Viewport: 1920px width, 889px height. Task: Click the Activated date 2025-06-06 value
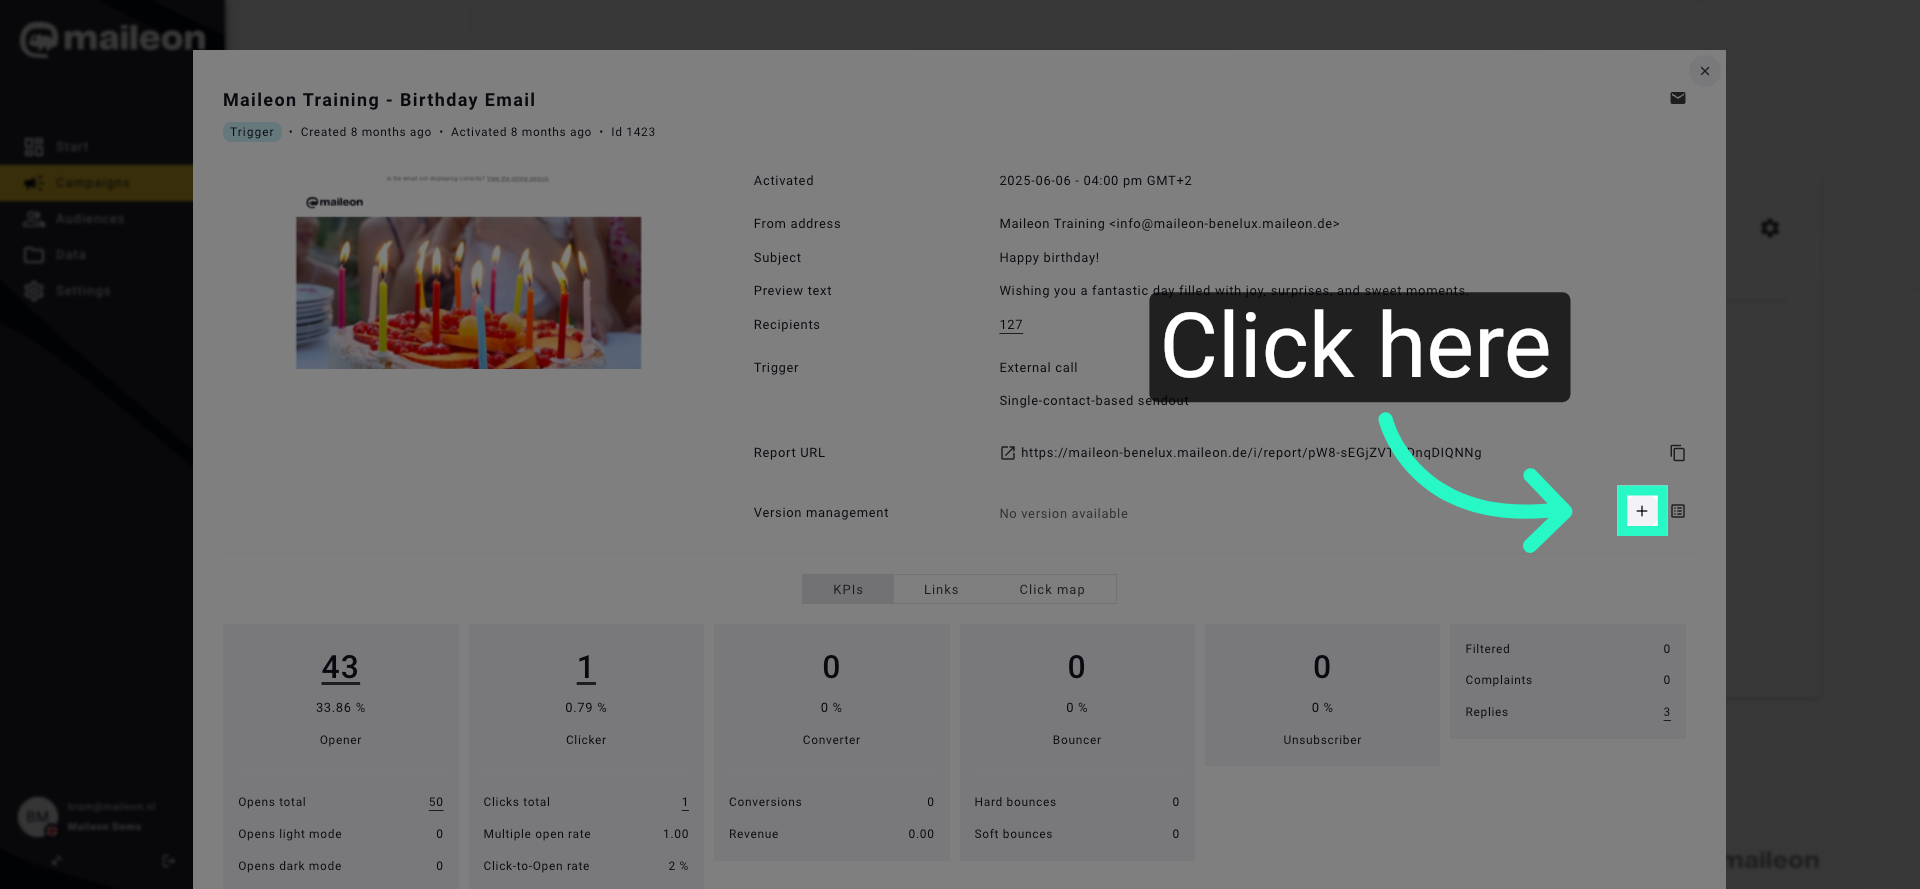point(1095,181)
